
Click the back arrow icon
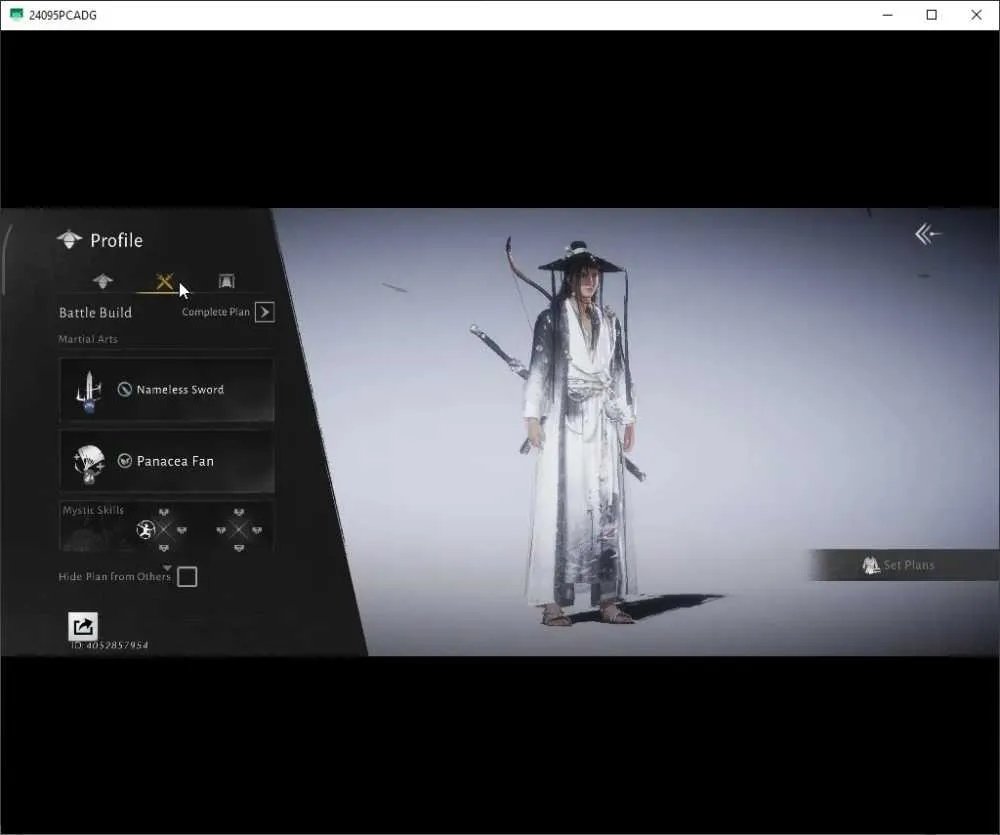(x=928, y=234)
